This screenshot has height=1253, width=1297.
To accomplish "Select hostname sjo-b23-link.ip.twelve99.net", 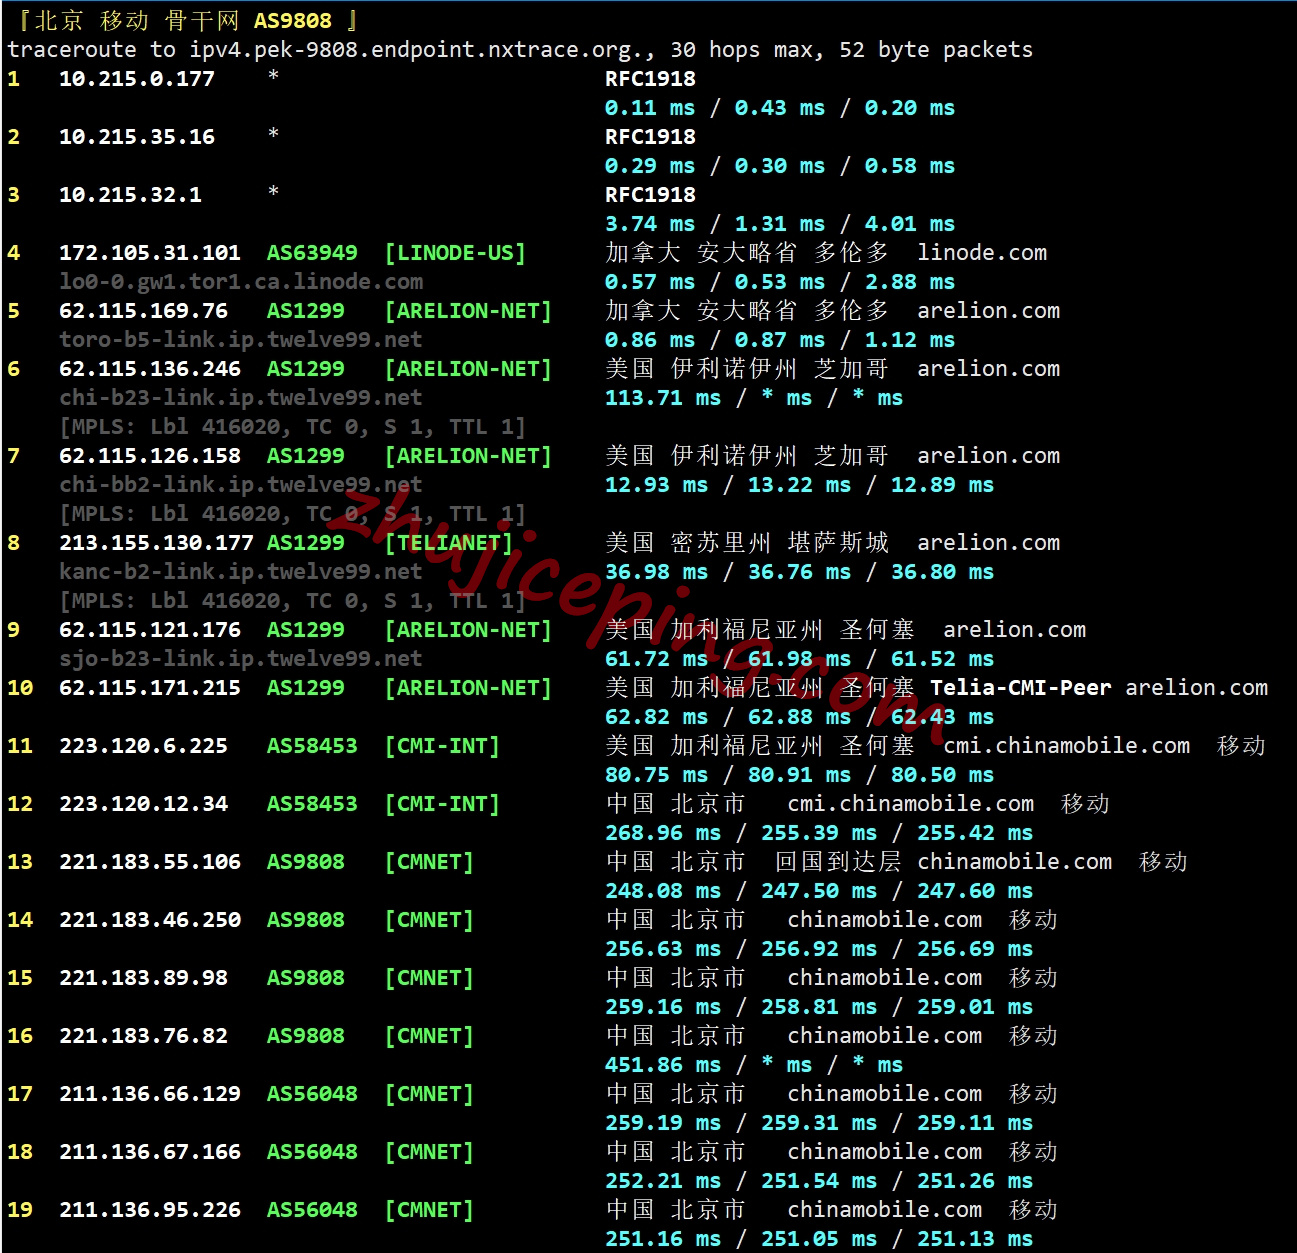I will (241, 659).
